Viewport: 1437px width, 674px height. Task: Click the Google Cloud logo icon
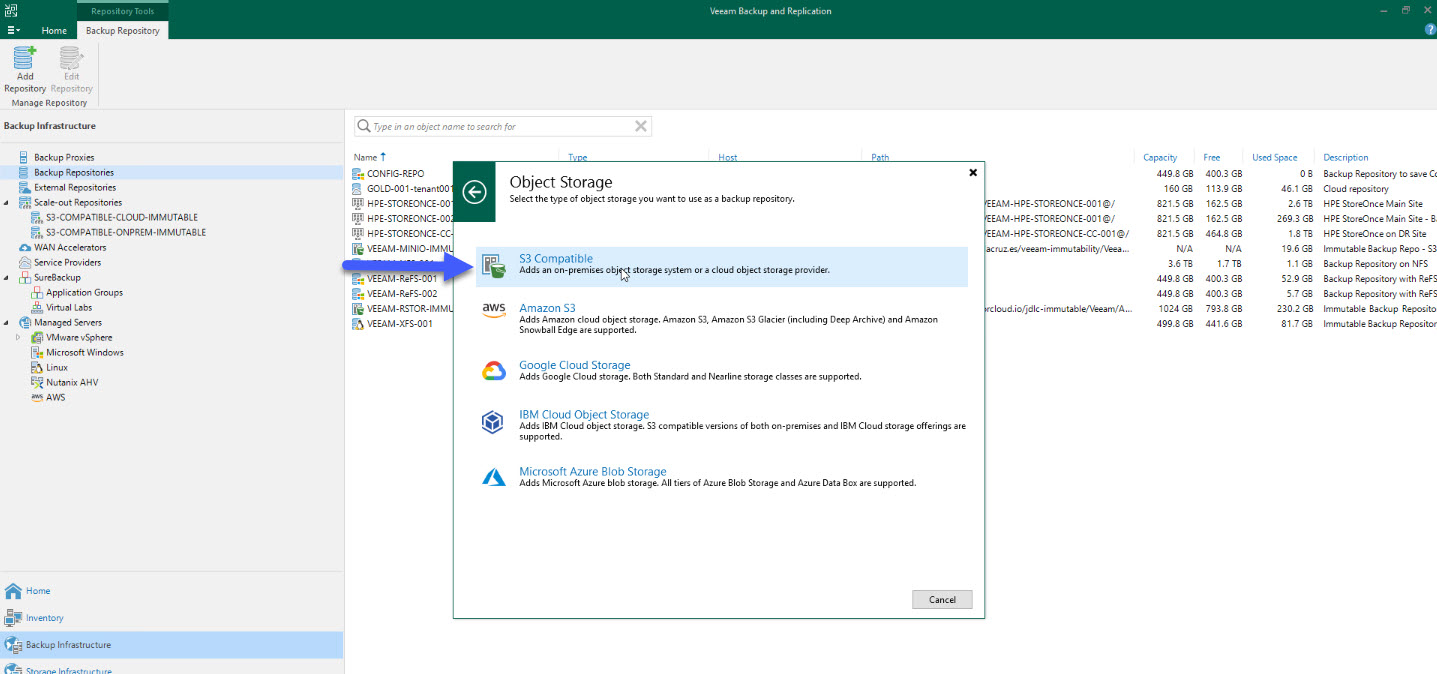click(494, 371)
